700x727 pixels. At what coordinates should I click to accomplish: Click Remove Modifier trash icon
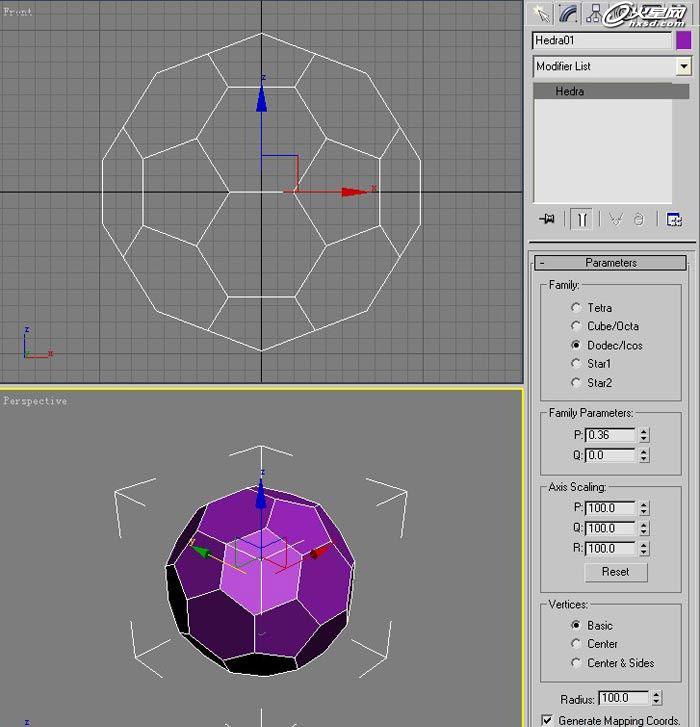(x=639, y=219)
